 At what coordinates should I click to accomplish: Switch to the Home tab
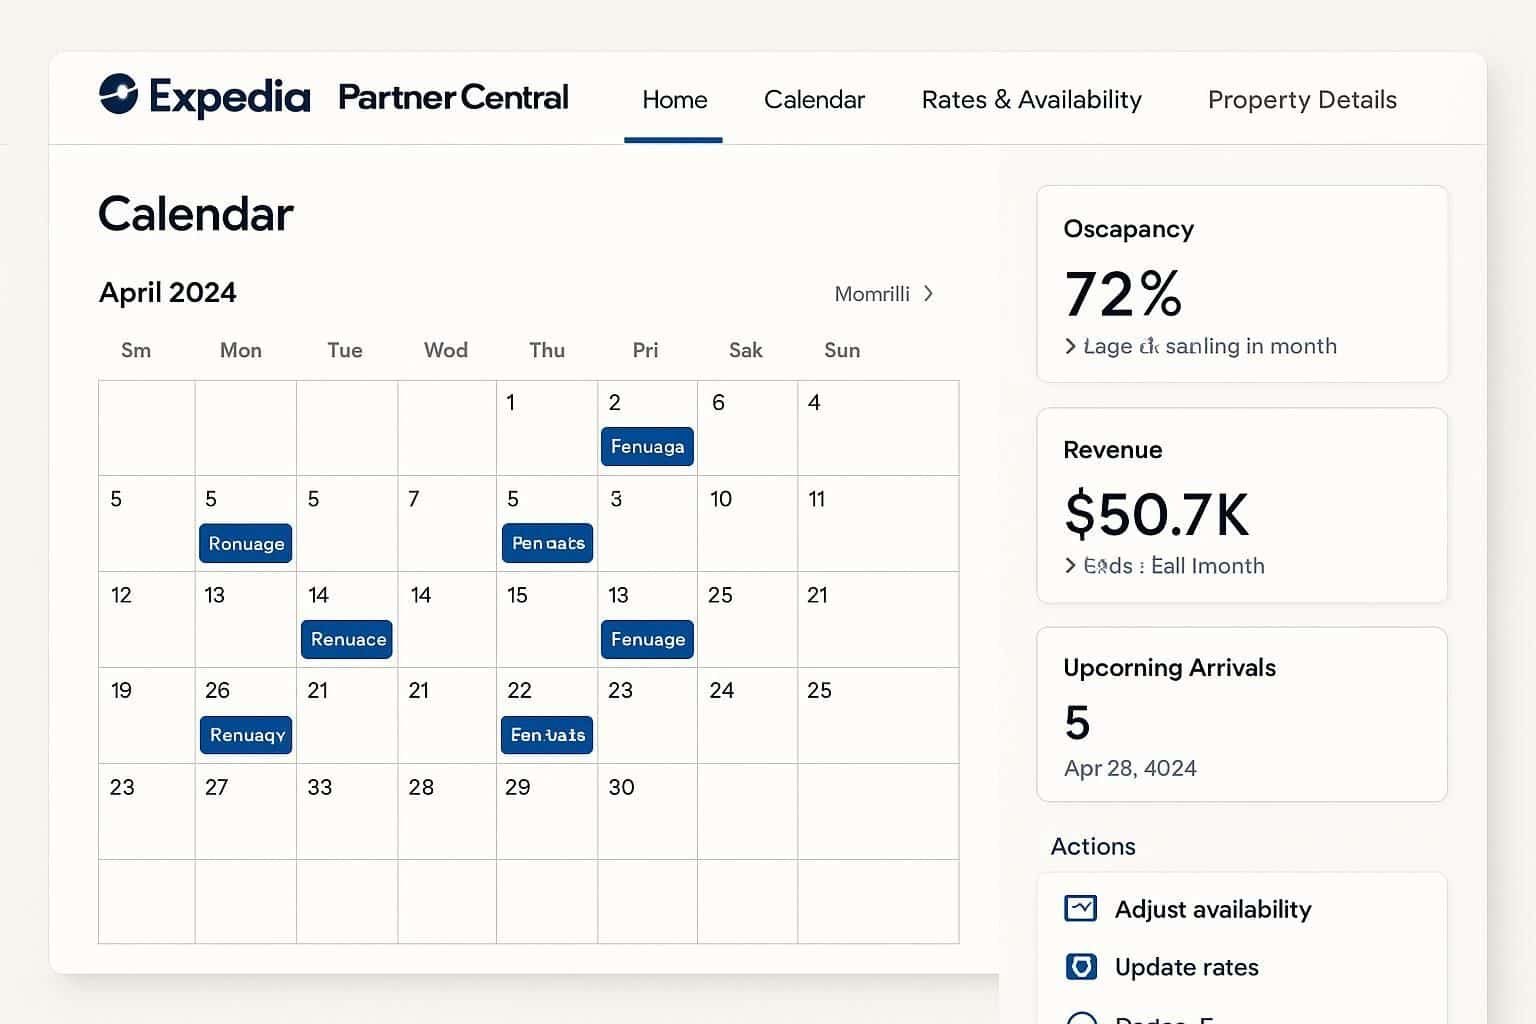click(x=674, y=100)
